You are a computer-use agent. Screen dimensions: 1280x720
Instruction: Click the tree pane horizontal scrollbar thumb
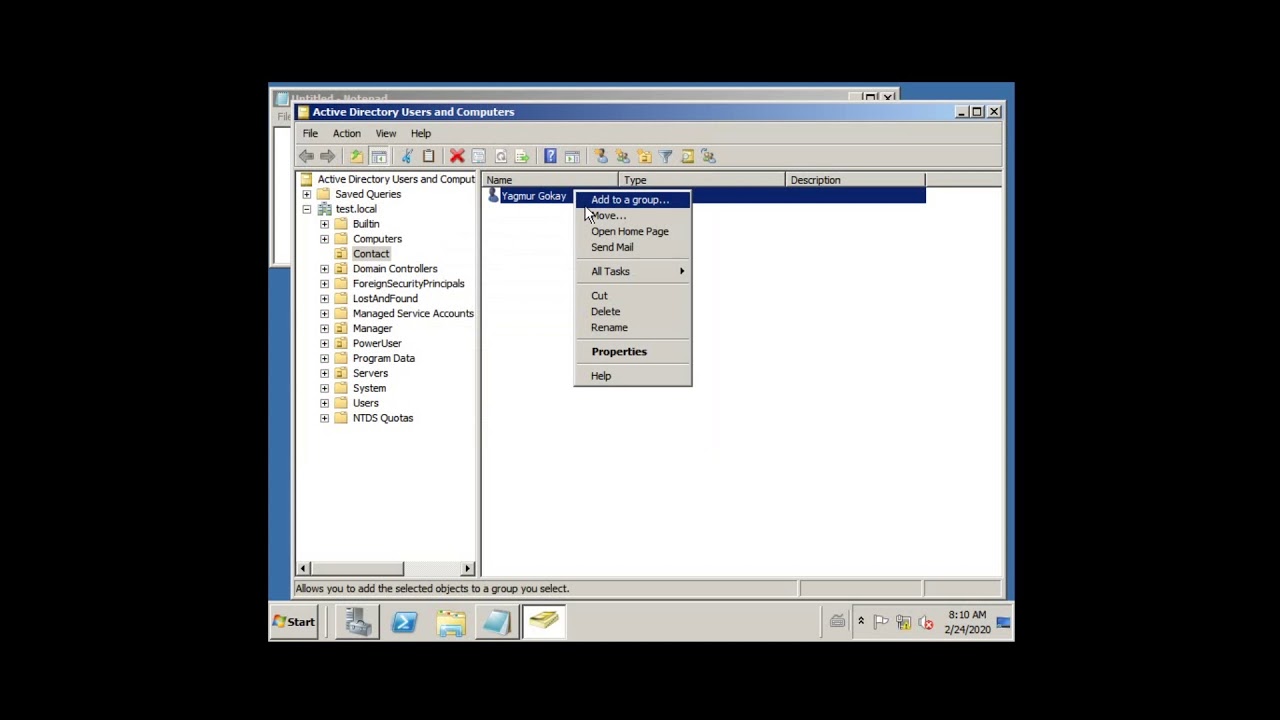(x=356, y=568)
